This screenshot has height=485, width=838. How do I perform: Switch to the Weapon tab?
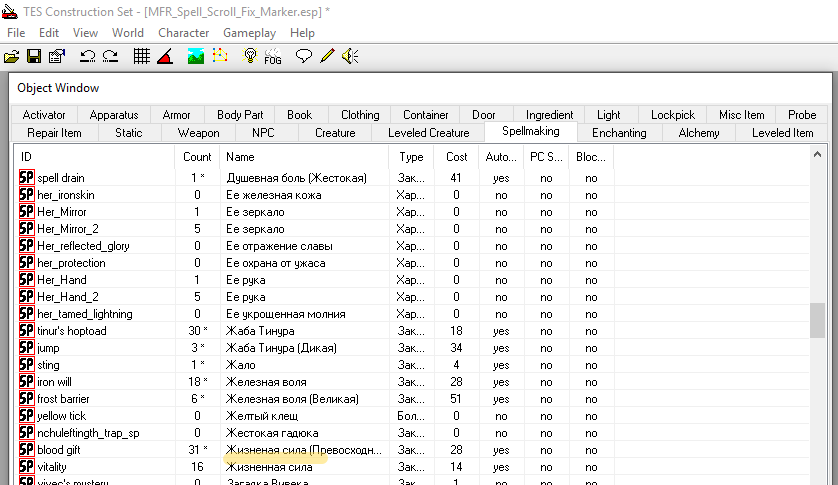198,133
